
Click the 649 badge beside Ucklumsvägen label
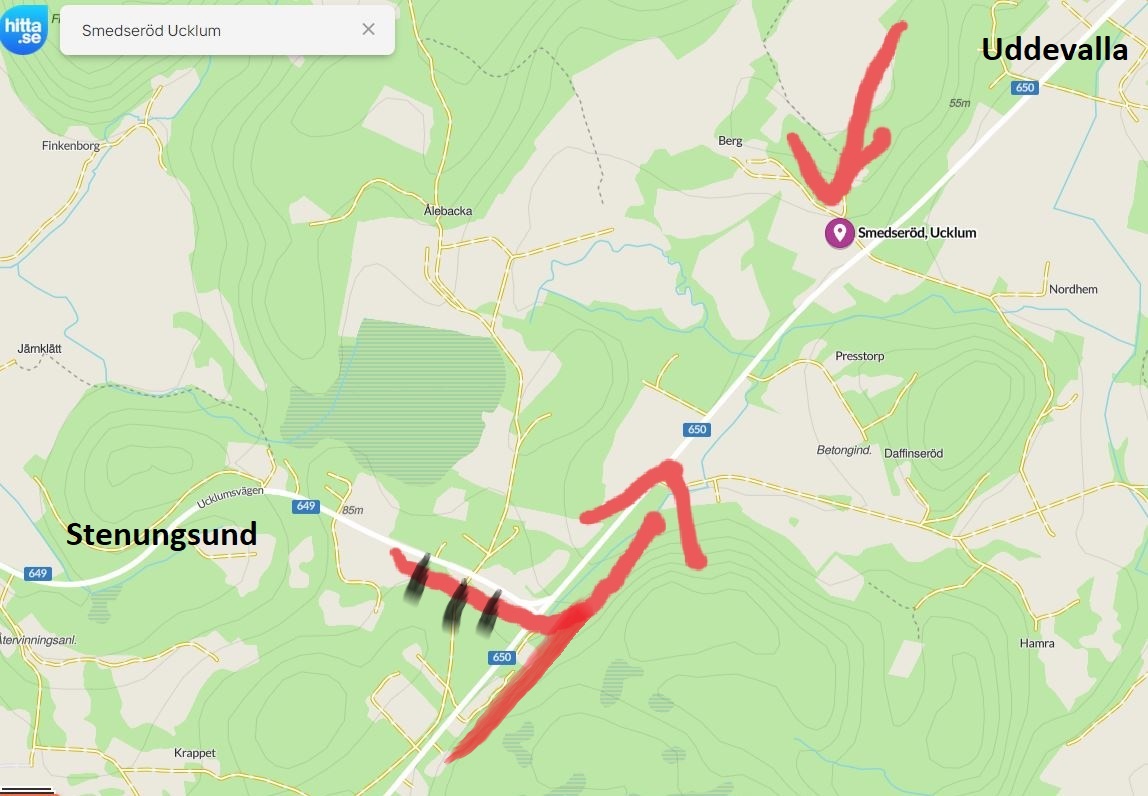(305, 506)
